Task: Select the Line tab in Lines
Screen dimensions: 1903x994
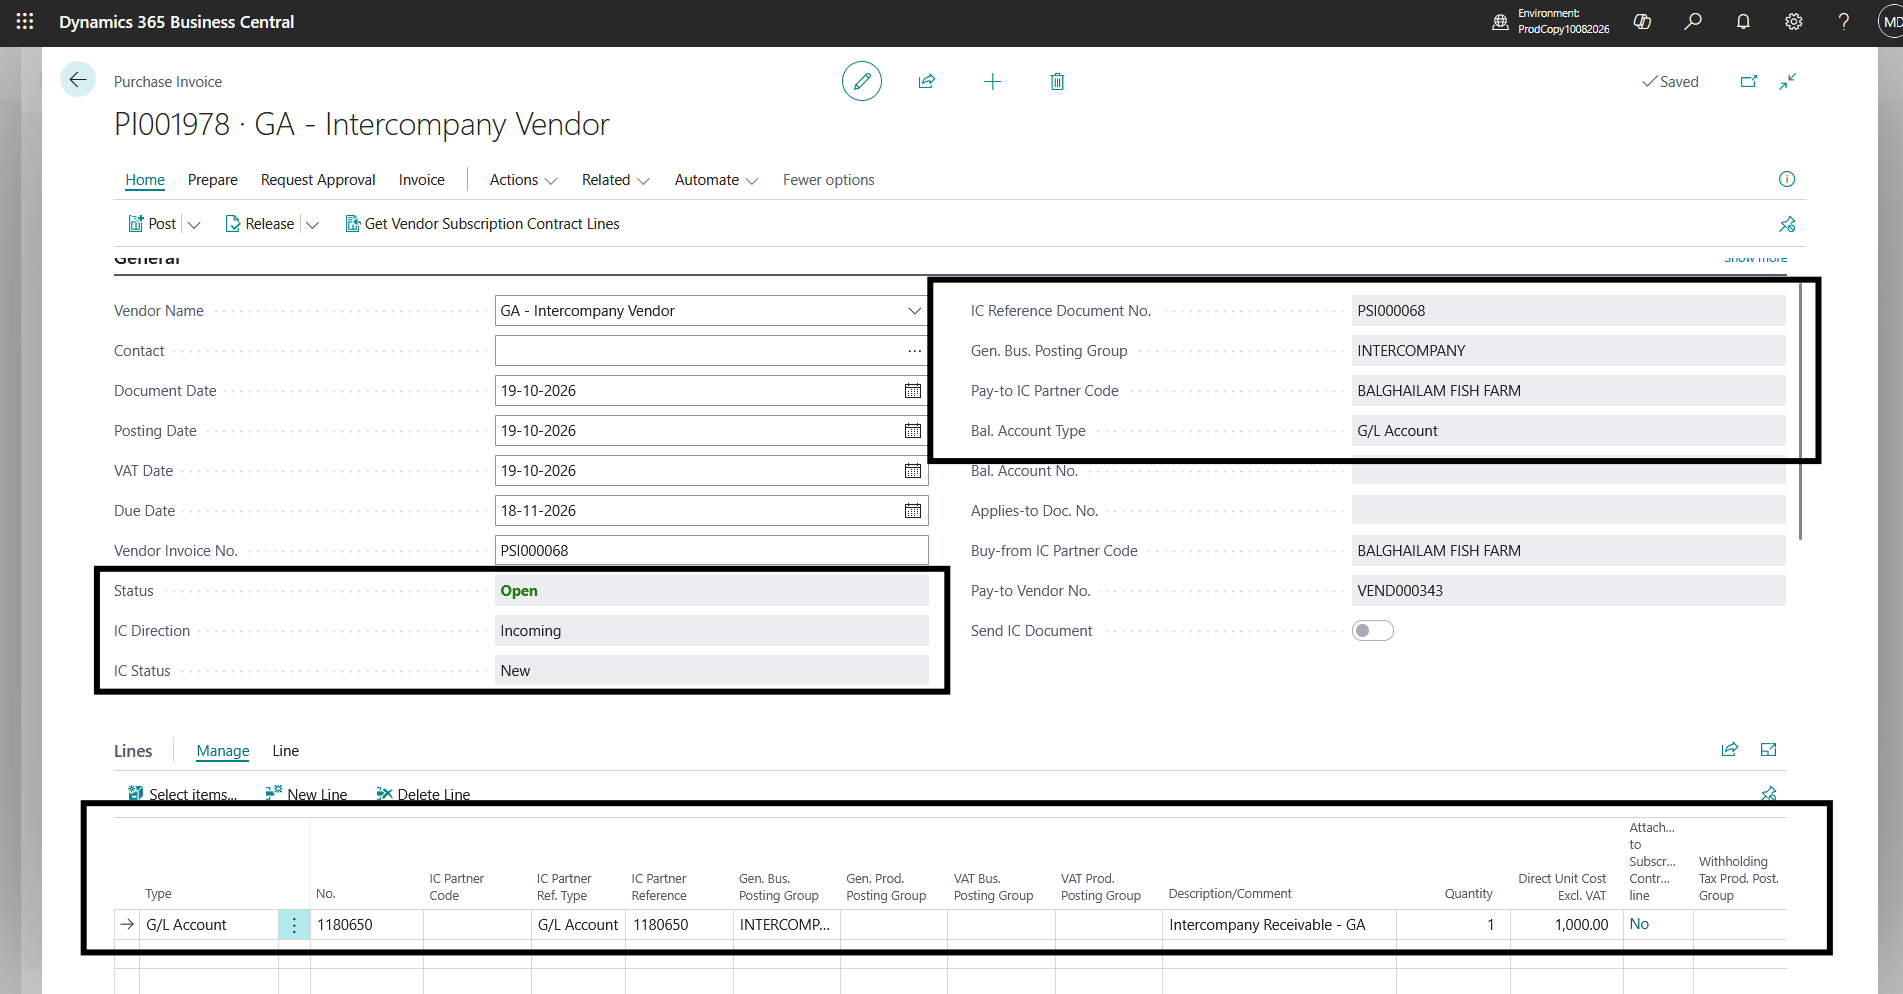Action: 286,751
